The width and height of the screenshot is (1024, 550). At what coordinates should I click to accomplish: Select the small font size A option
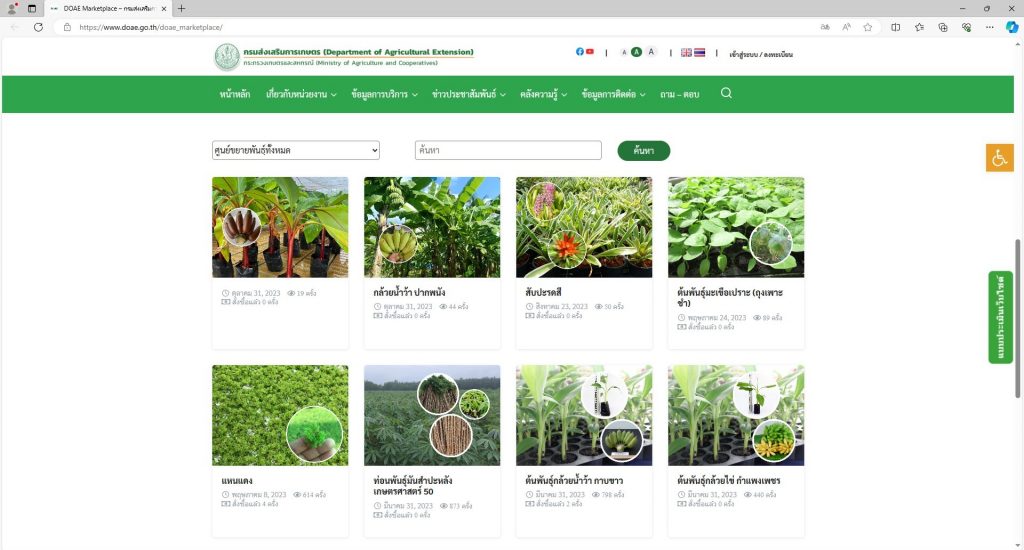click(623, 52)
